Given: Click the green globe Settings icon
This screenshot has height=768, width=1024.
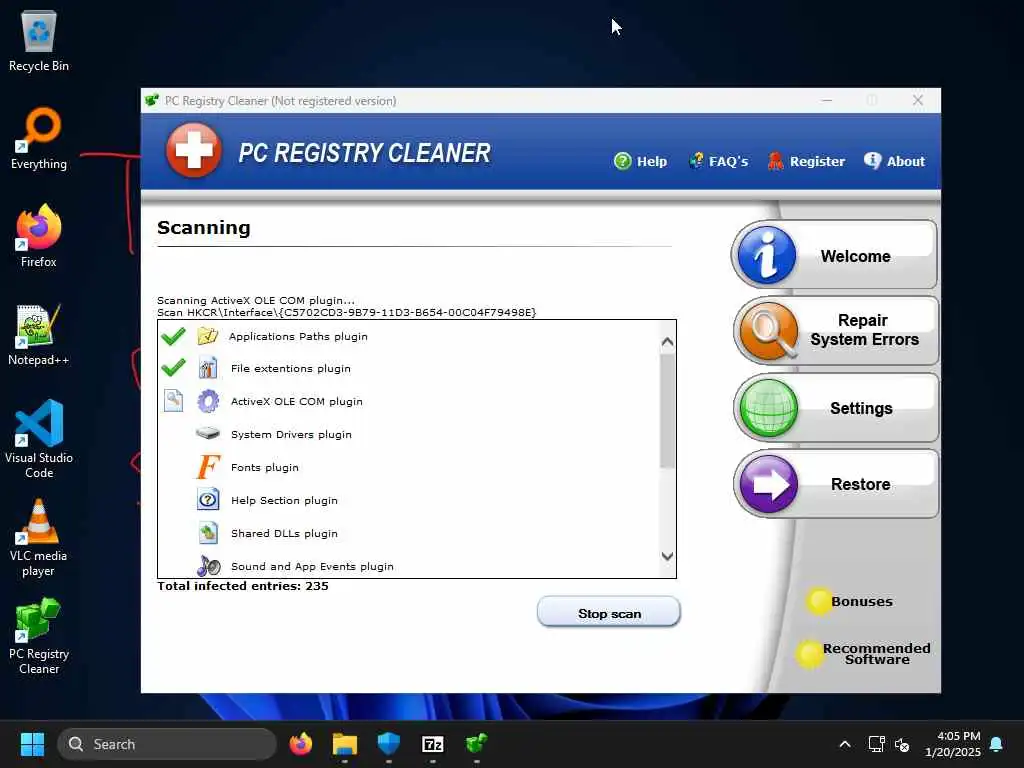Looking at the screenshot, I should click(x=769, y=408).
